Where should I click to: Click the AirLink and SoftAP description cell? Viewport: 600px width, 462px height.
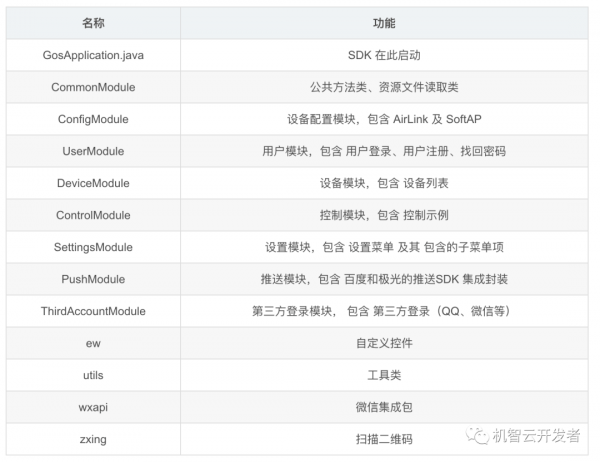click(x=382, y=119)
